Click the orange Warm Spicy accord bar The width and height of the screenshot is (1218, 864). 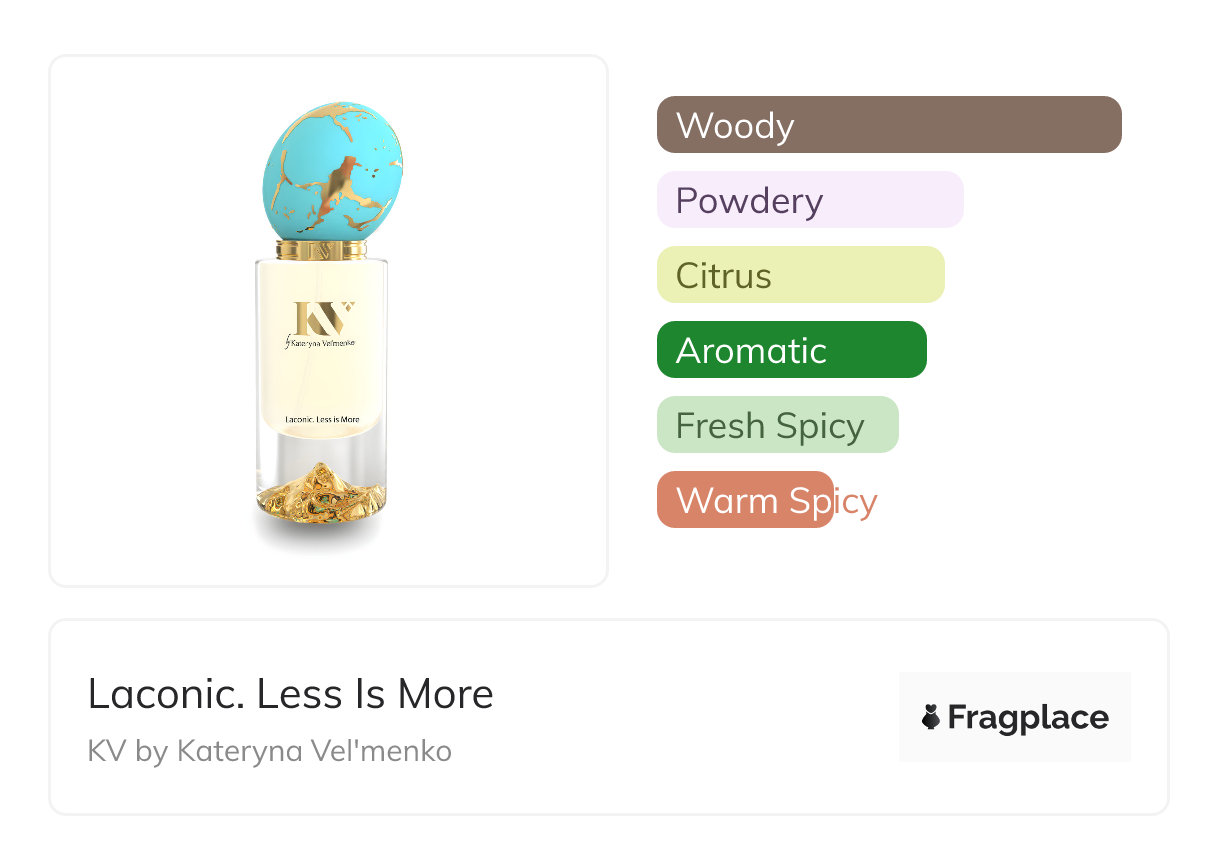point(744,500)
